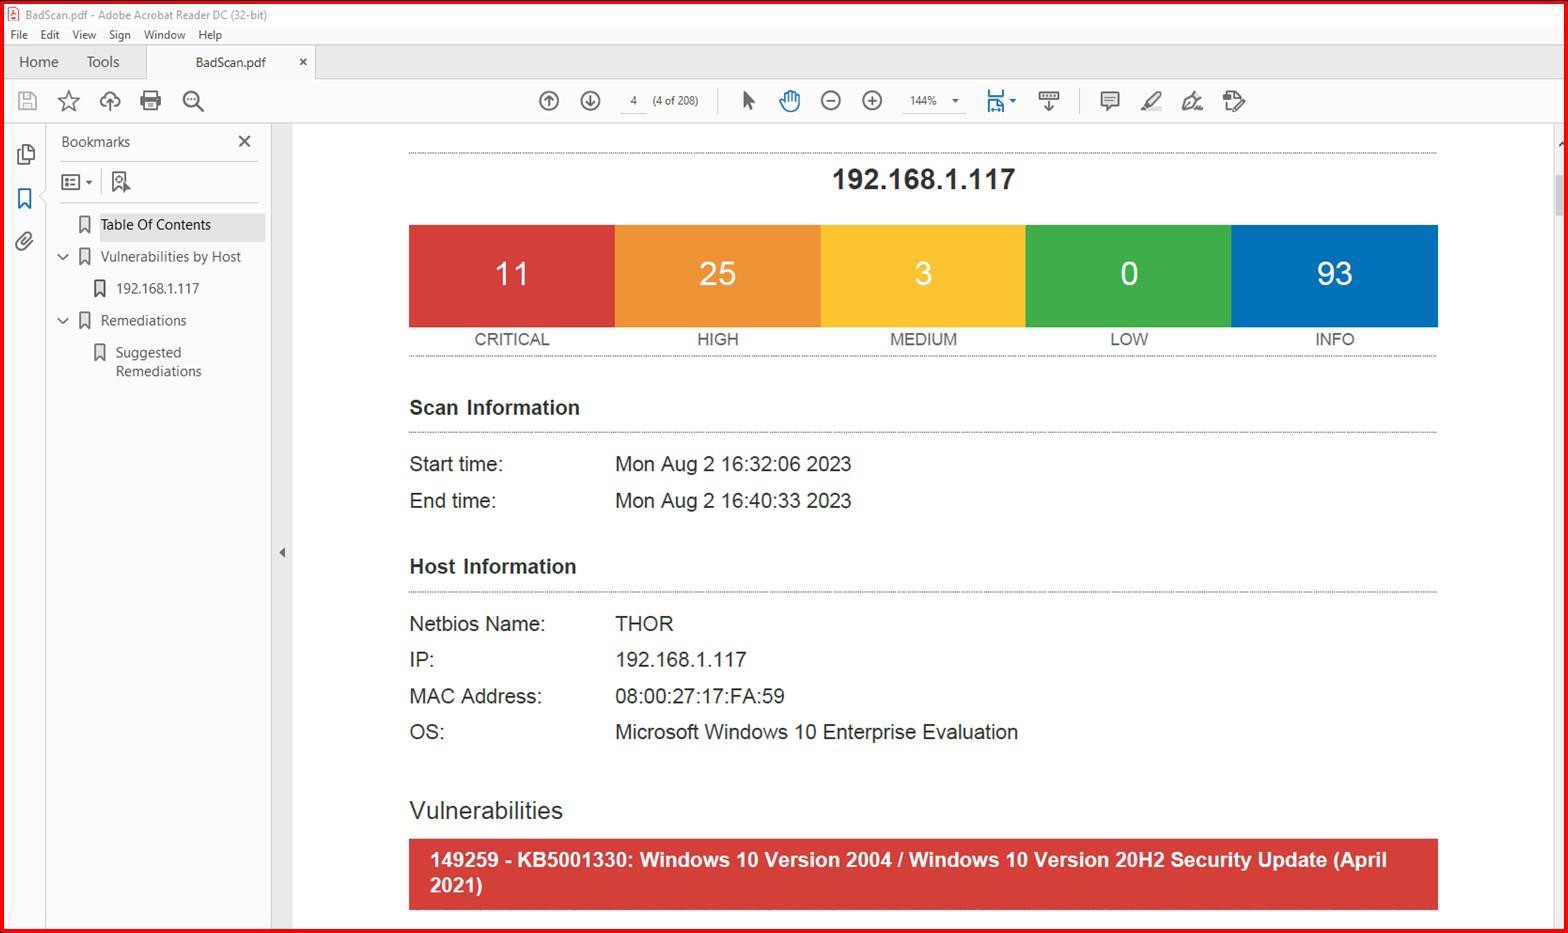Select the highlight text tool
This screenshot has height=933, width=1568.
pyautogui.click(x=1151, y=101)
